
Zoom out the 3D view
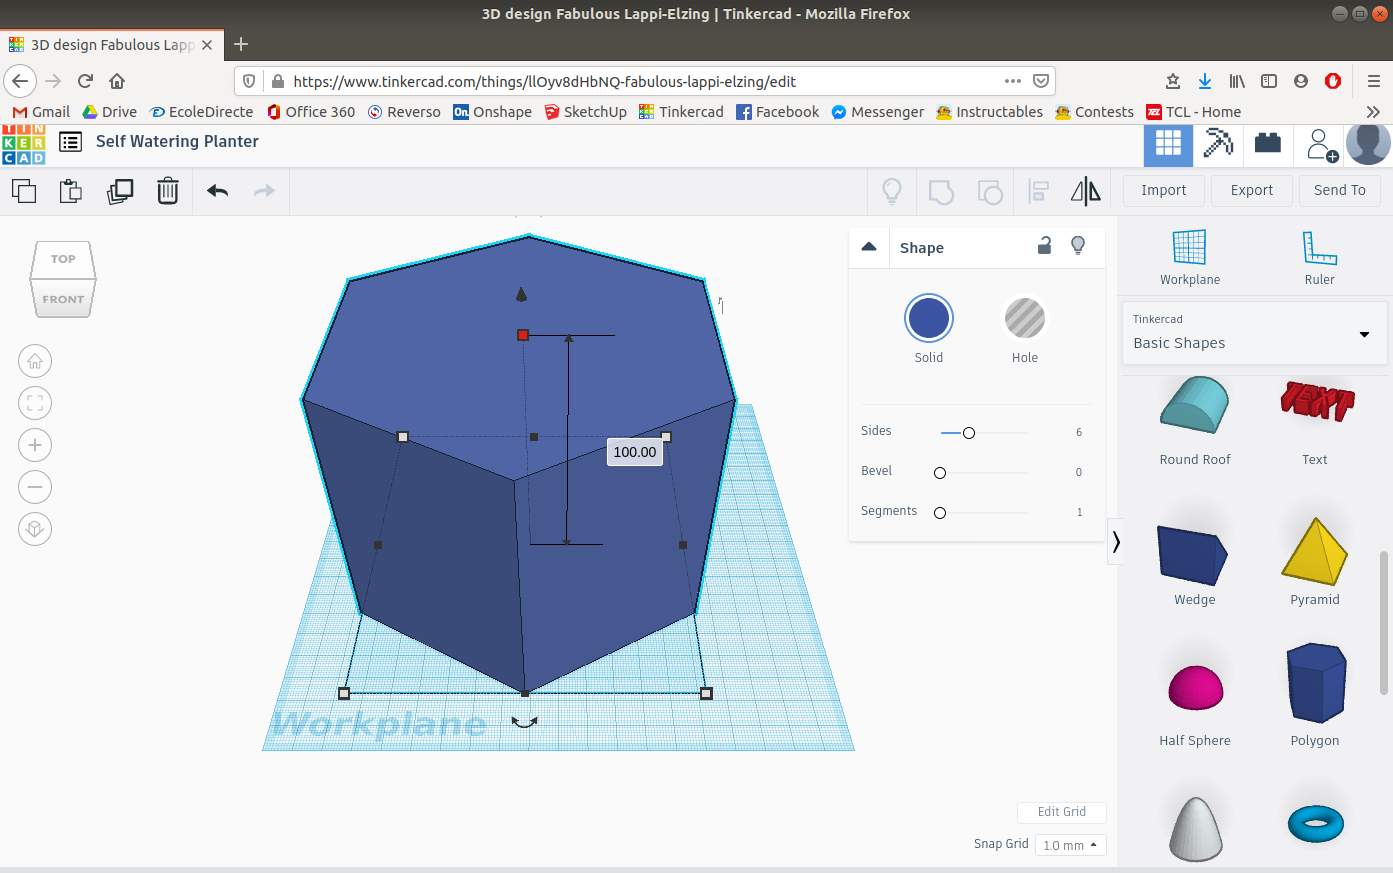(x=35, y=487)
